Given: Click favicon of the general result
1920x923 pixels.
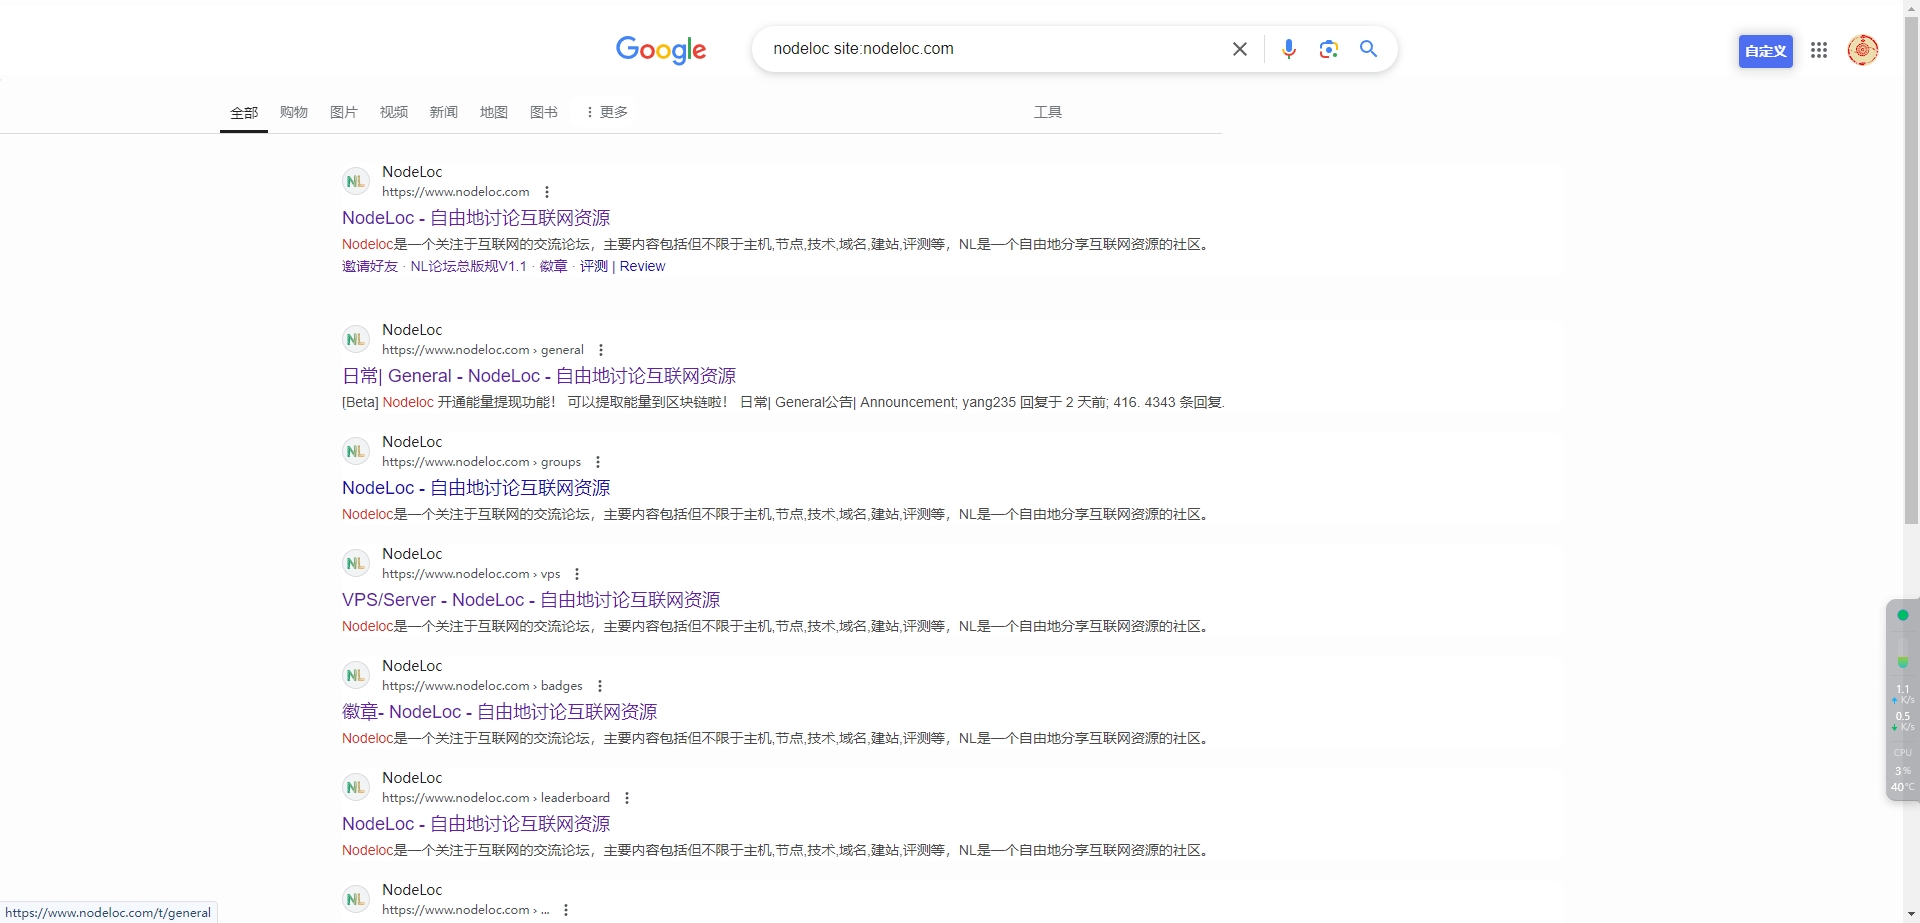Looking at the screenshot, I should click(x=356, y=339).
